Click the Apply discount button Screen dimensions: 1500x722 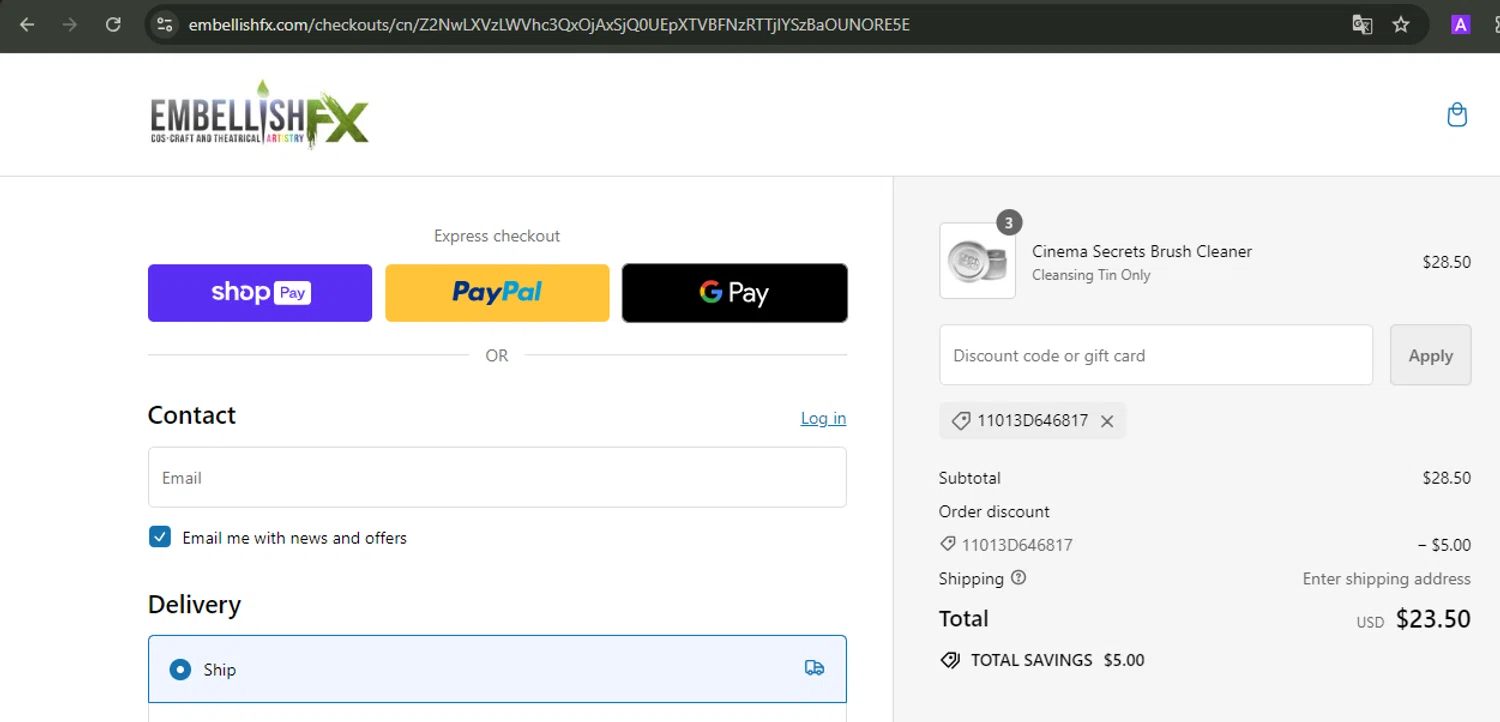tap(1430, 355)
